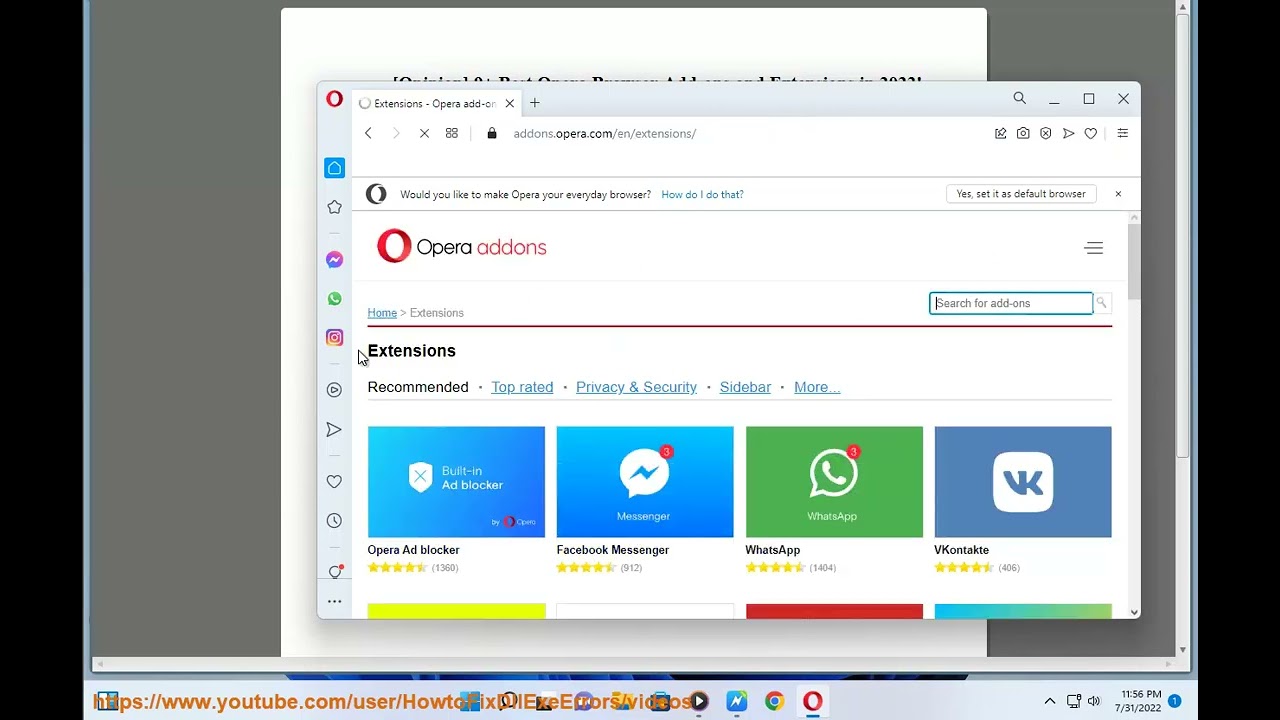Click 'Yes, set it as default browser'

(x=1021, y=194)
